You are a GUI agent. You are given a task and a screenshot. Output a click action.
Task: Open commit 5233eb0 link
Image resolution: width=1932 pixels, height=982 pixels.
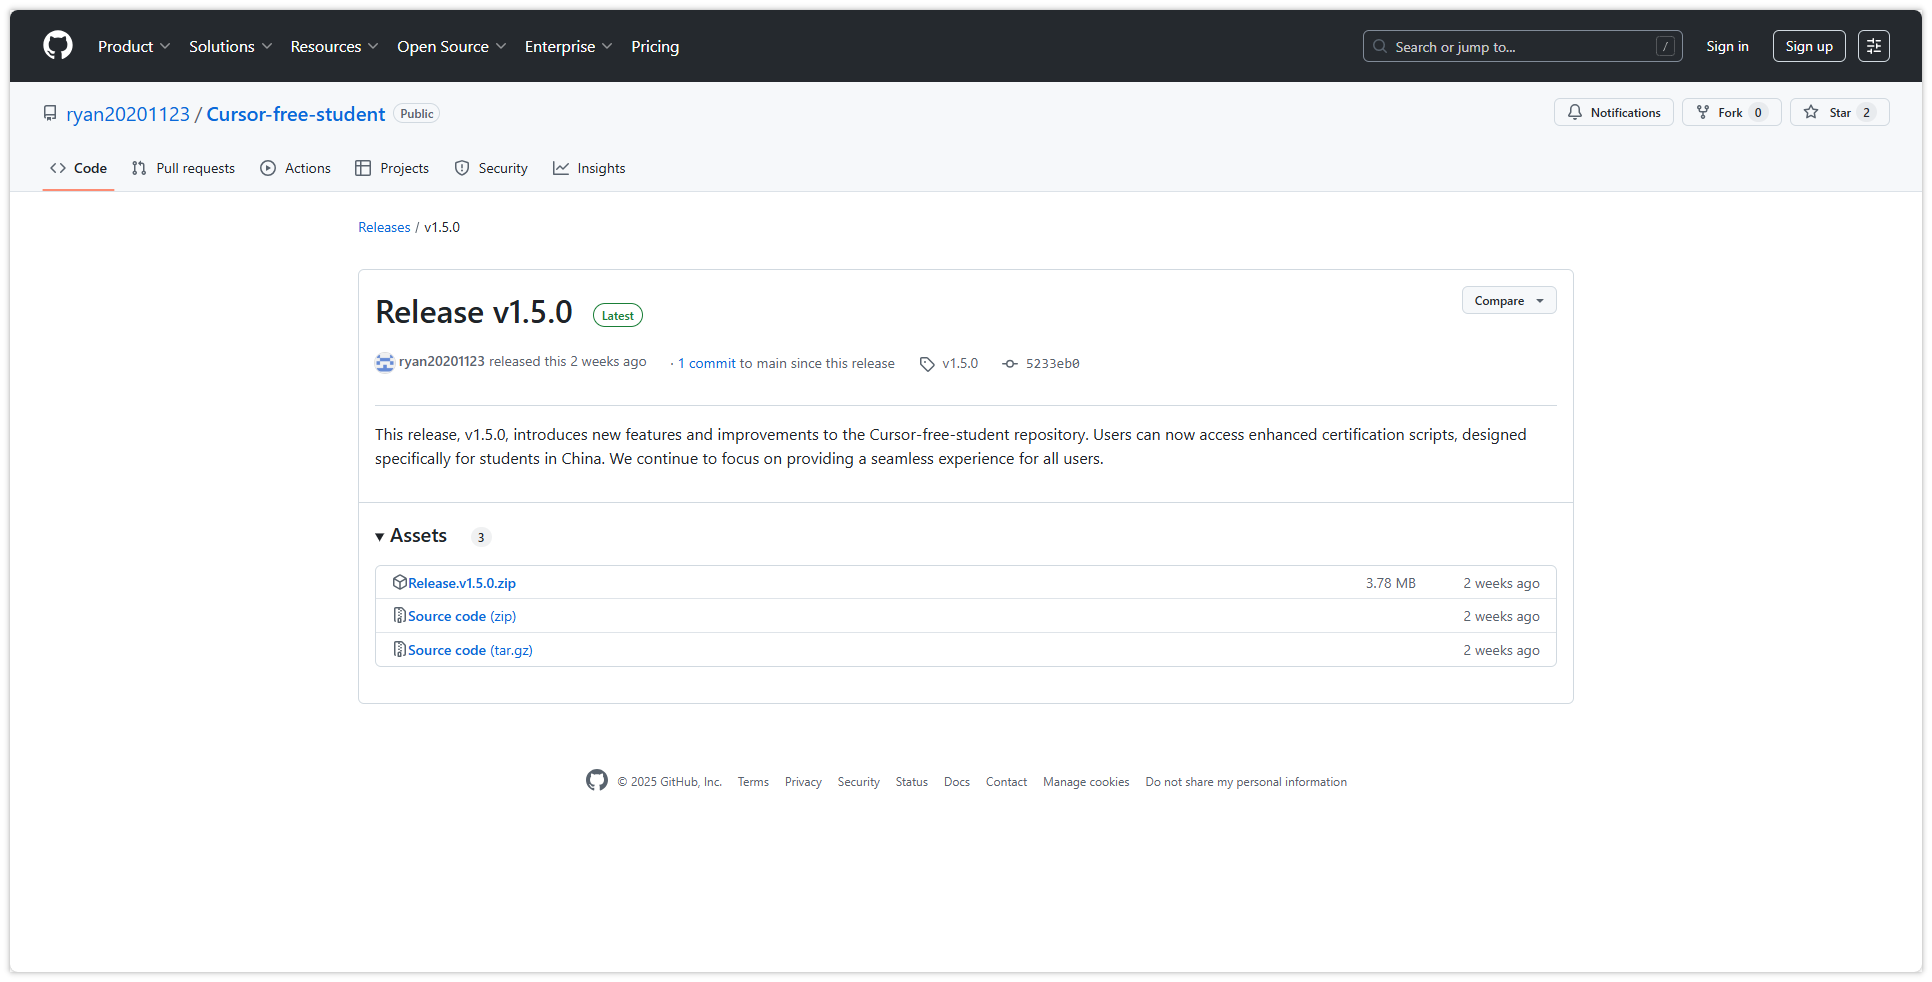(x=1051, y=364)
